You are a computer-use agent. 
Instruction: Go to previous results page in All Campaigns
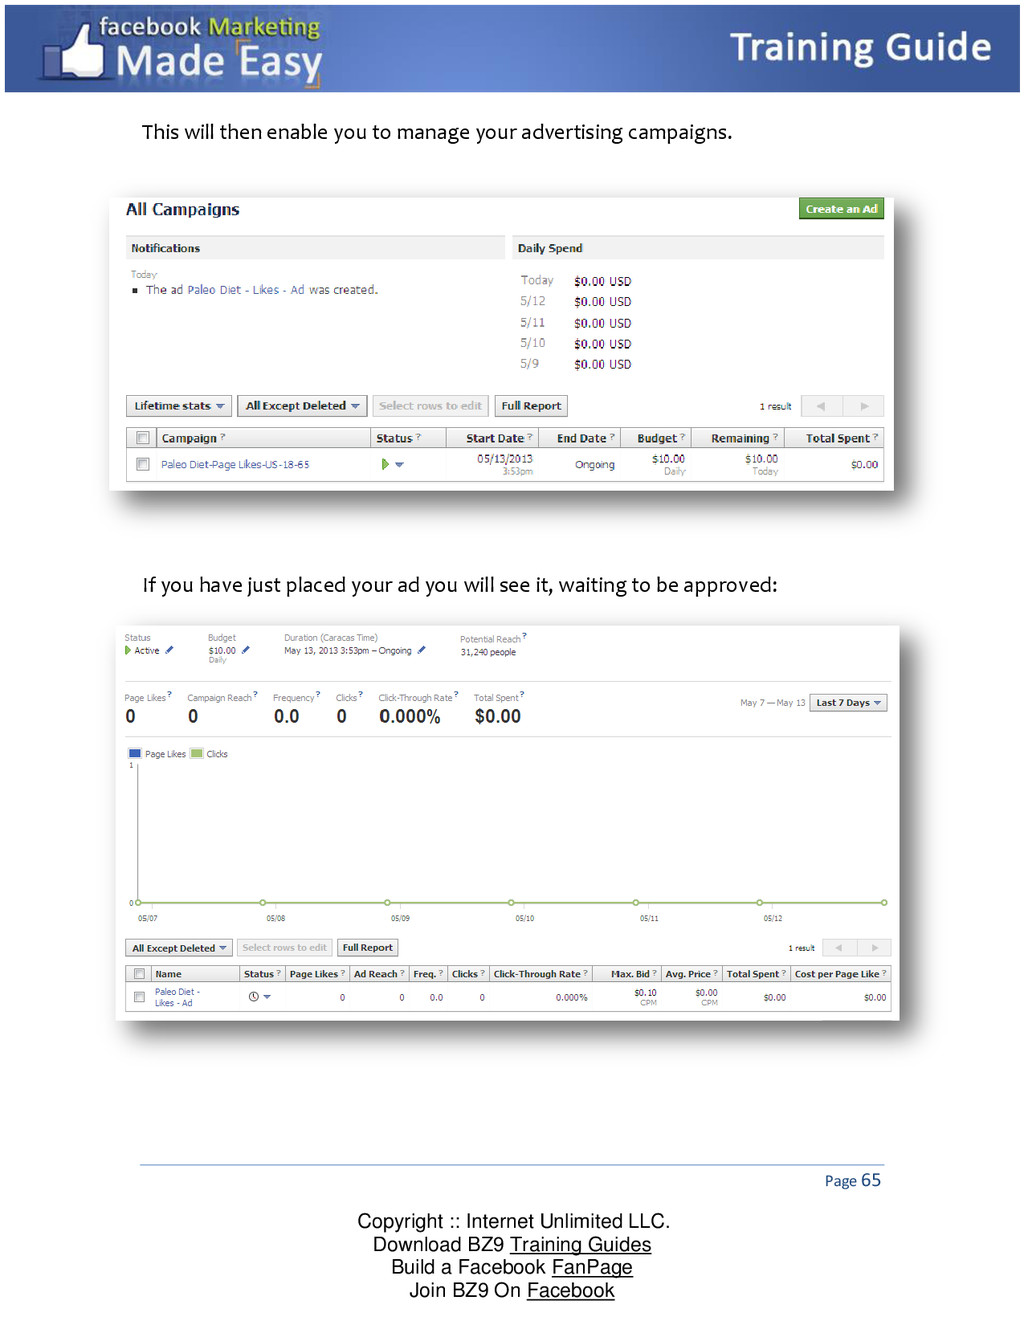click(x=821, y=406)
